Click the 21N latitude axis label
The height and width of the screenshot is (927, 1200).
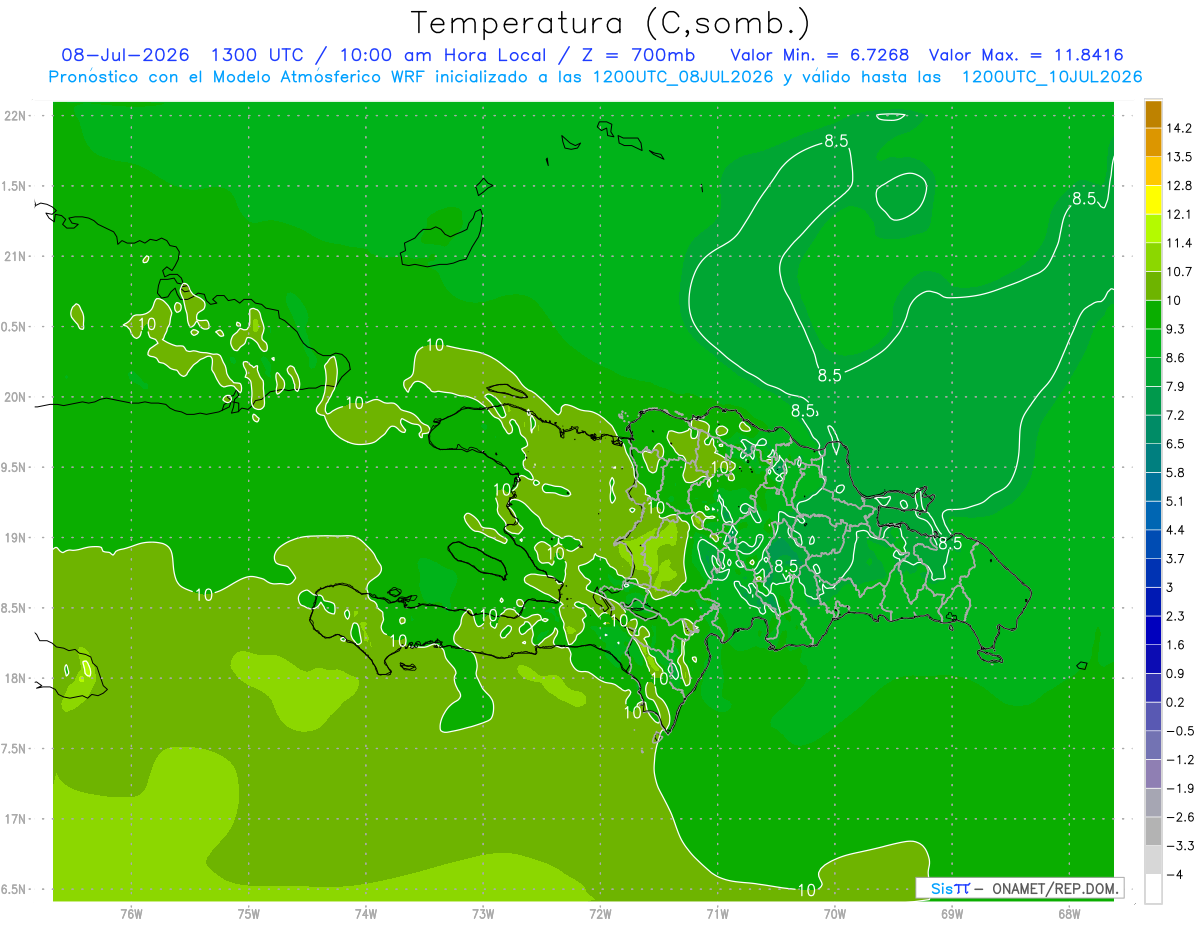click(15, 257)
